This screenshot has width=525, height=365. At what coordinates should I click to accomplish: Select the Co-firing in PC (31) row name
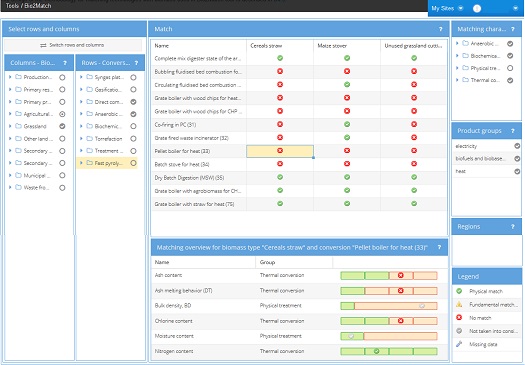tap(175, 125)
